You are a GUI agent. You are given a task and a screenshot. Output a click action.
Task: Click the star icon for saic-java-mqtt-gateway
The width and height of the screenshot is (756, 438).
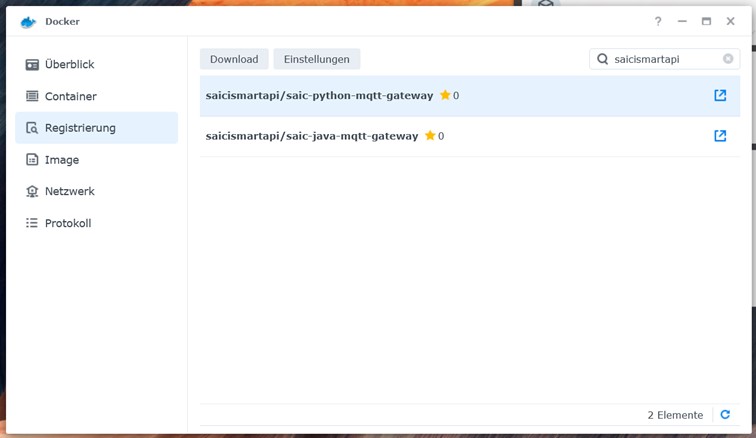430,136
